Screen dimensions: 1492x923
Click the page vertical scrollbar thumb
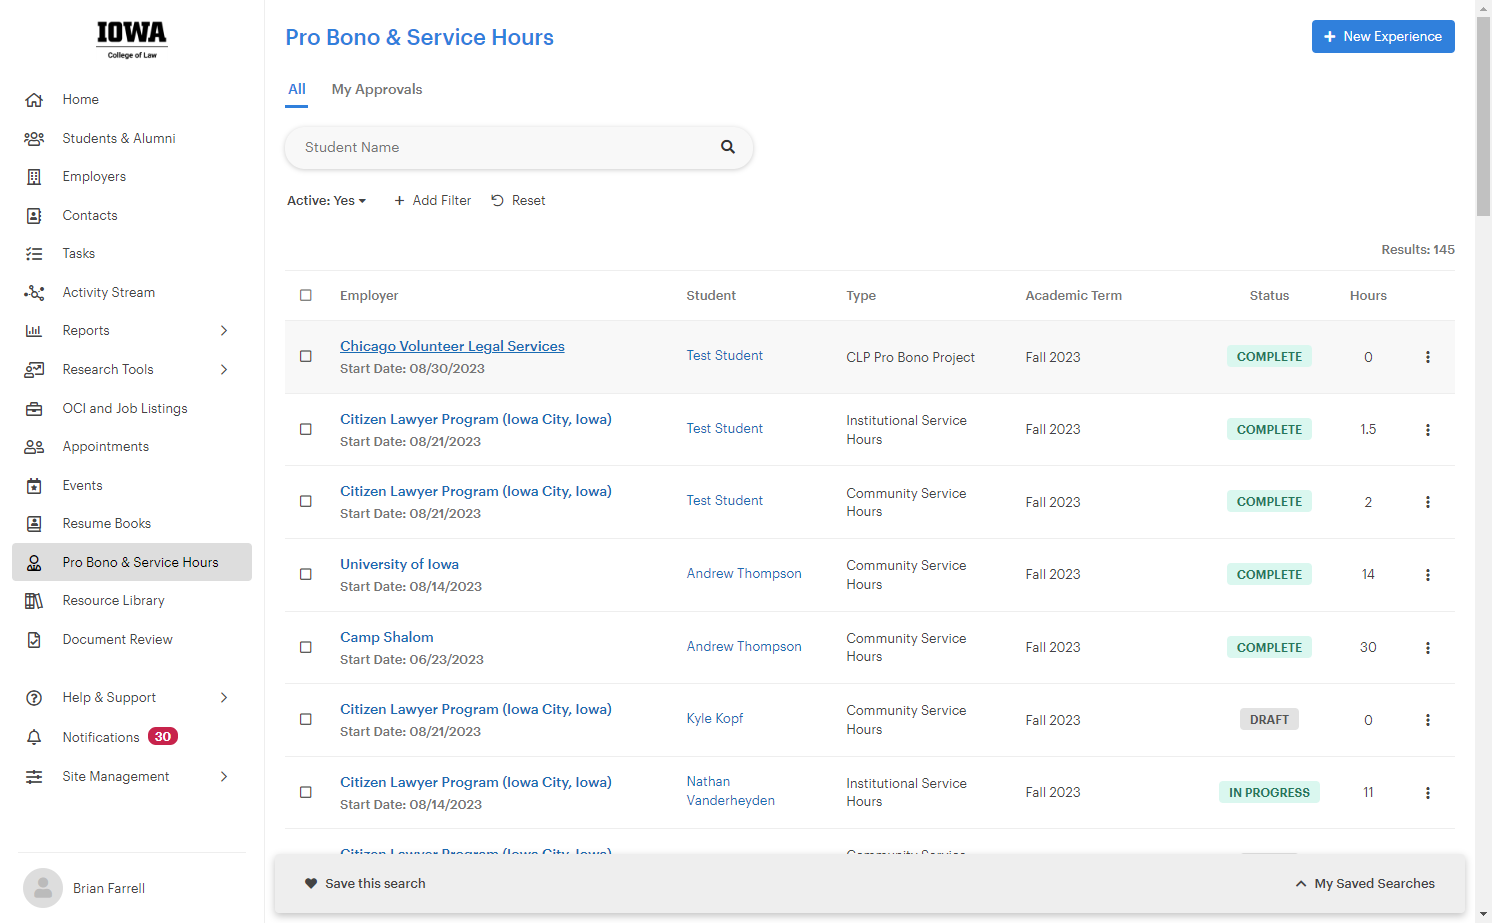[1483, 115]
